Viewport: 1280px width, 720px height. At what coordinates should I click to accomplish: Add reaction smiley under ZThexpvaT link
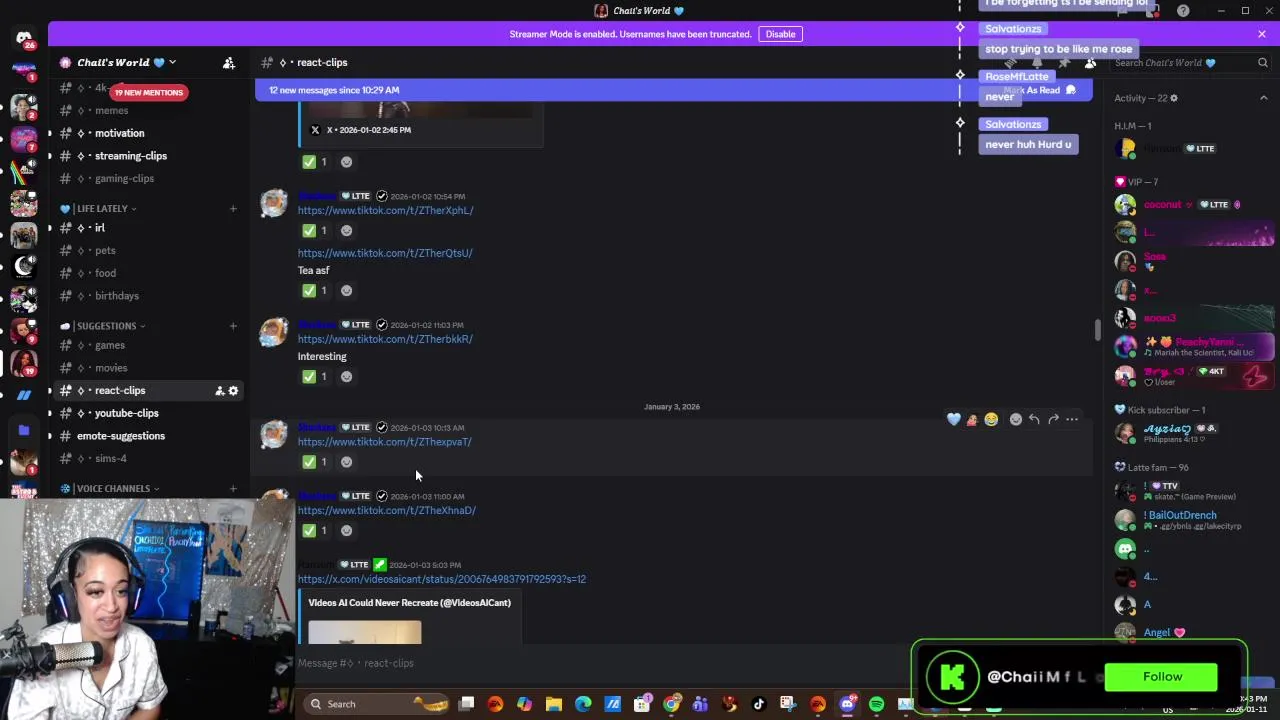pos(346,462)
